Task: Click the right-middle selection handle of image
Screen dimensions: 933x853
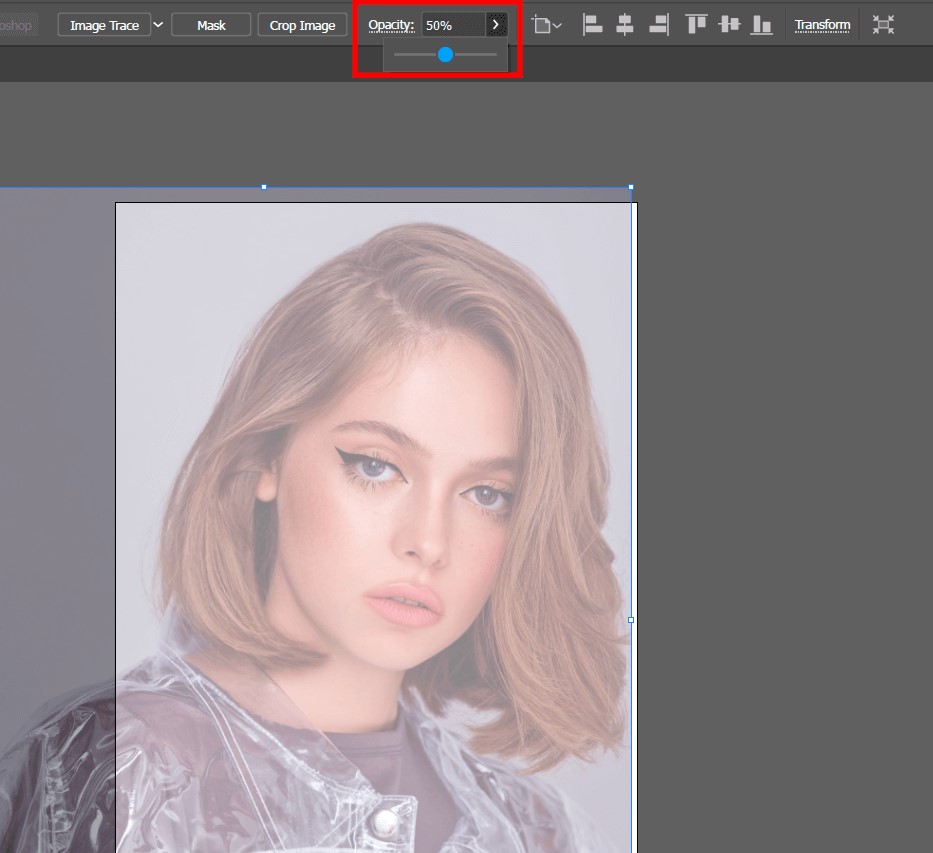Action: [x=631, y=620]
